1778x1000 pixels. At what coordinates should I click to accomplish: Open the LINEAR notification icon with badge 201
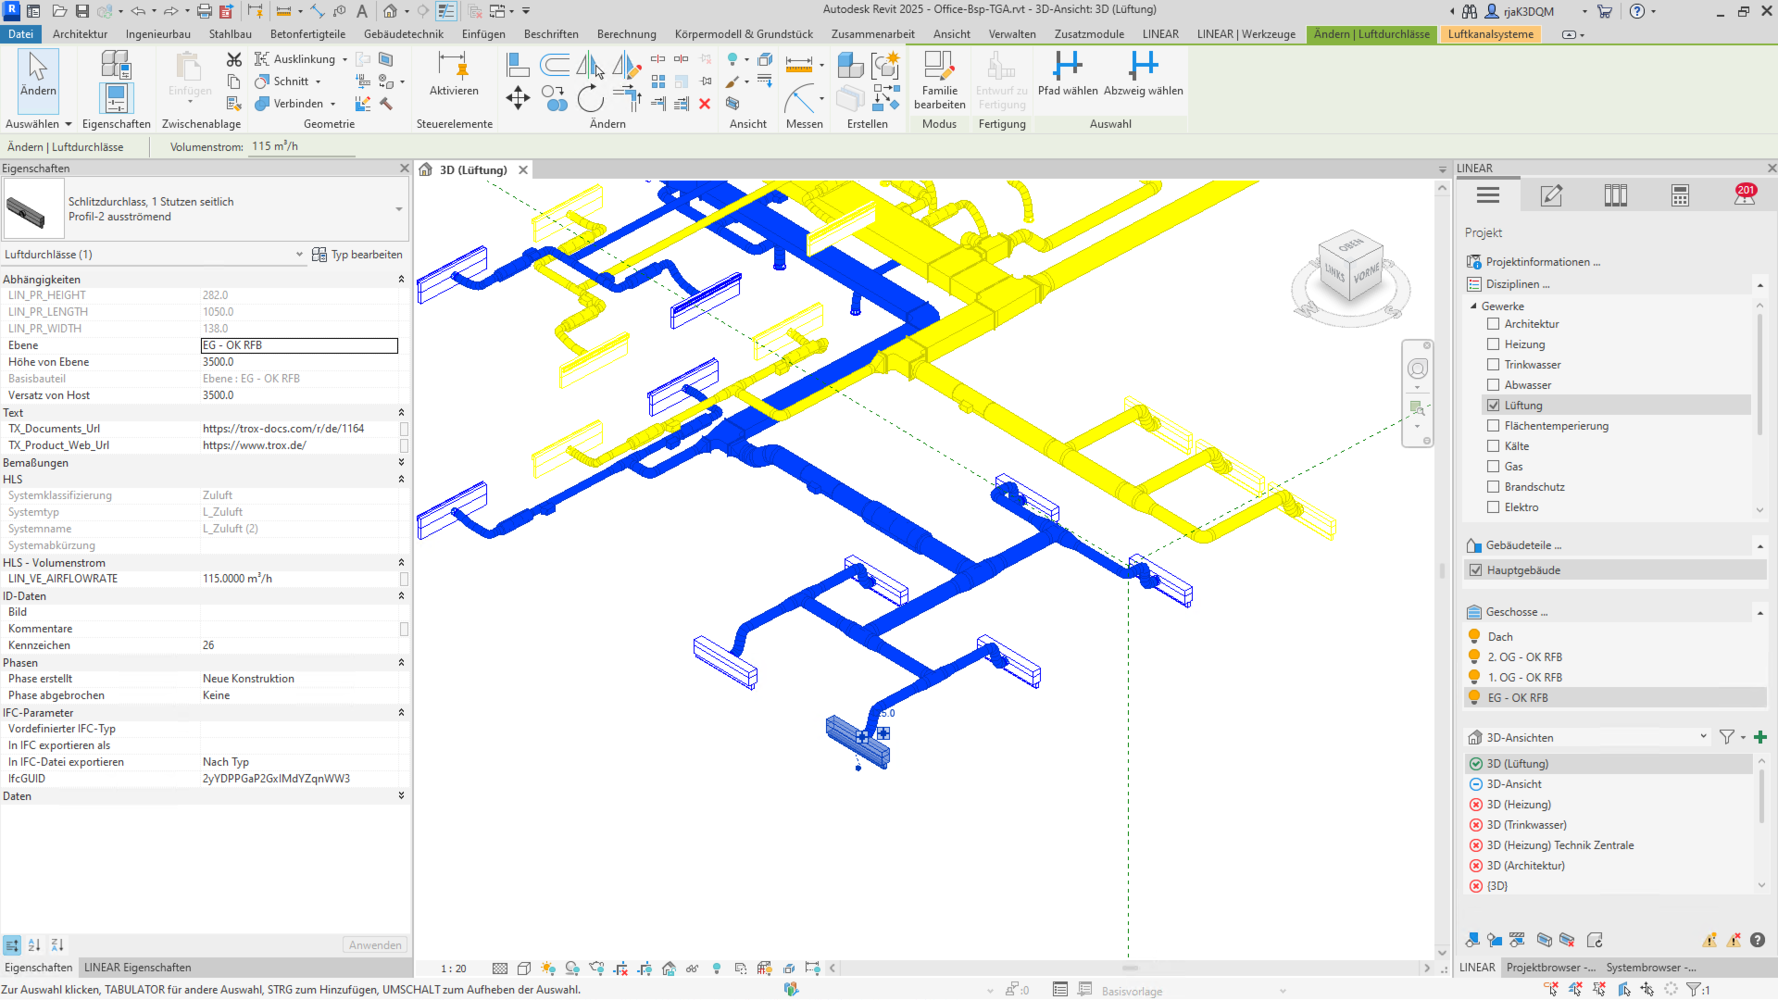click(1744, 195)
